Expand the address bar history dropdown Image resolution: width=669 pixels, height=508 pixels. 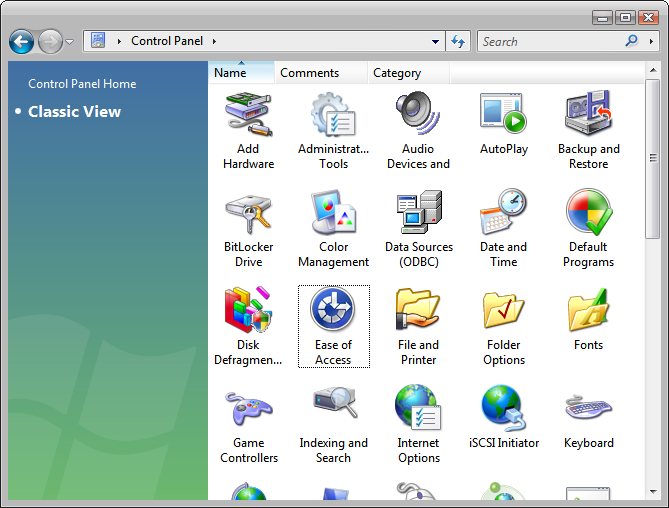coord(436,42)
